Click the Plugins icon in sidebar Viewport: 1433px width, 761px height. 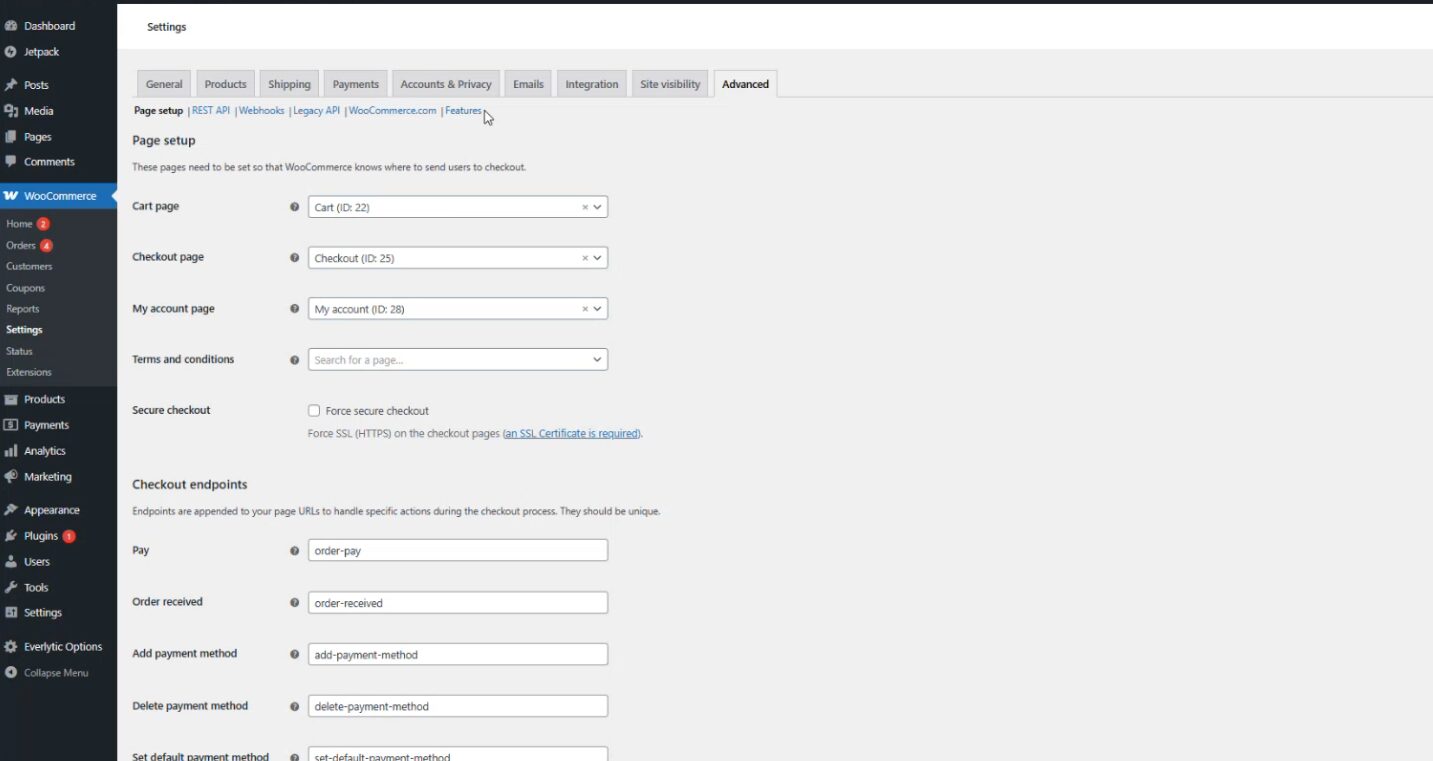tap(11, 536)
